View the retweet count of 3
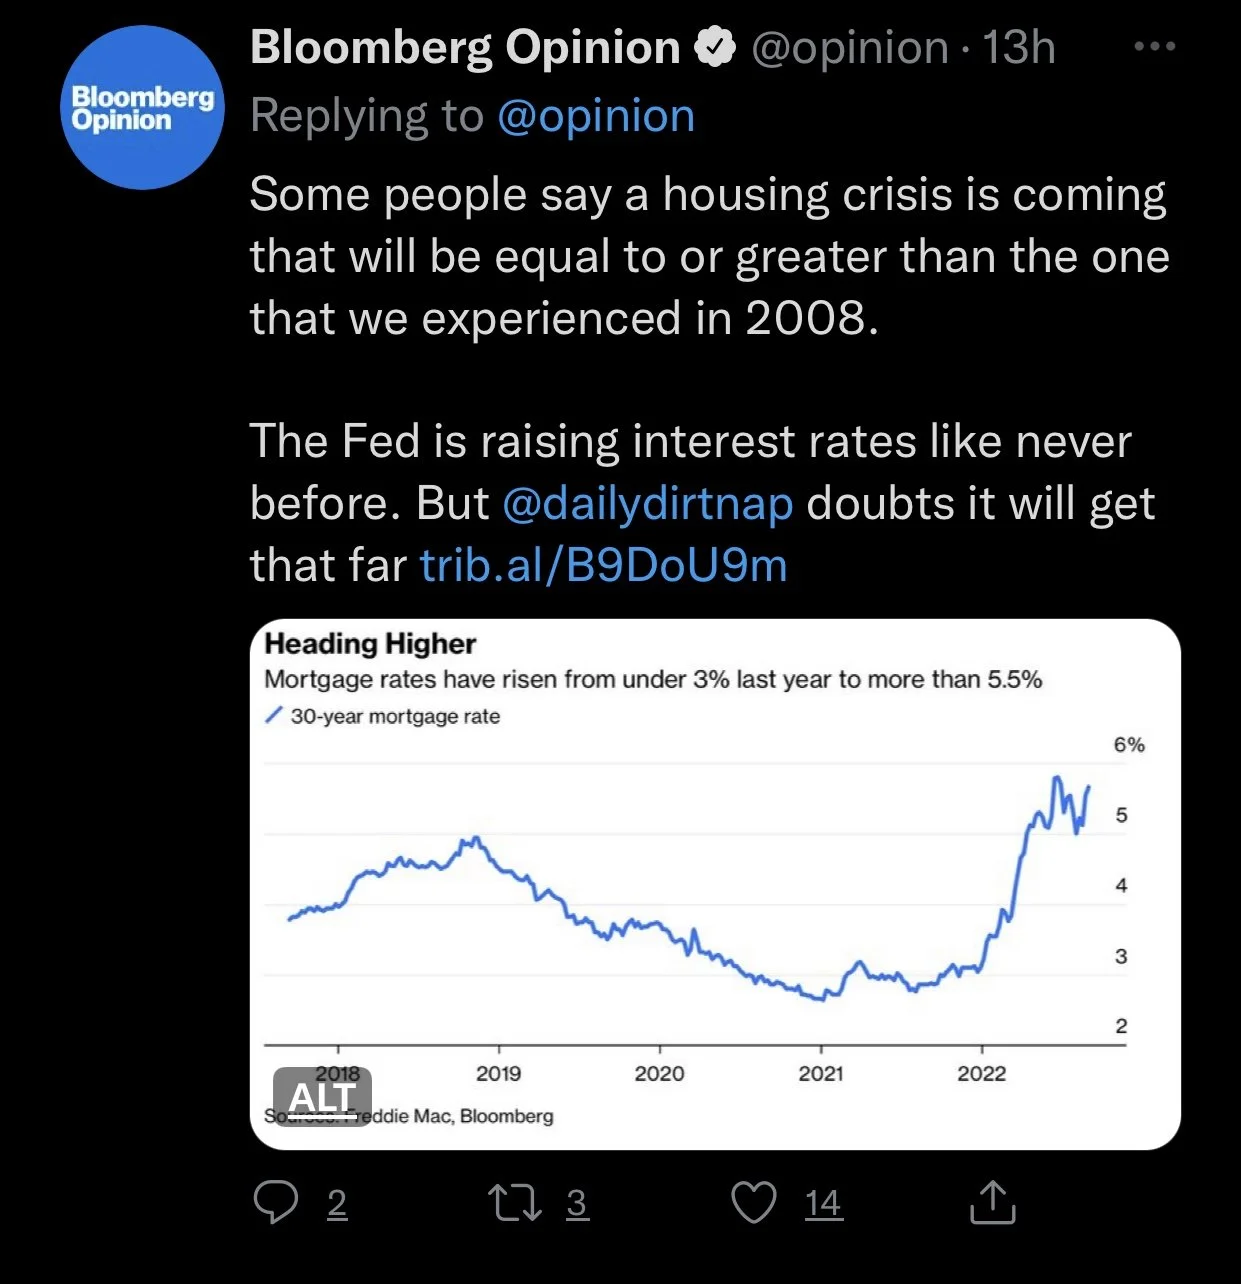This screenshot has height=1284, width=1241. [x=577, y=1203]
